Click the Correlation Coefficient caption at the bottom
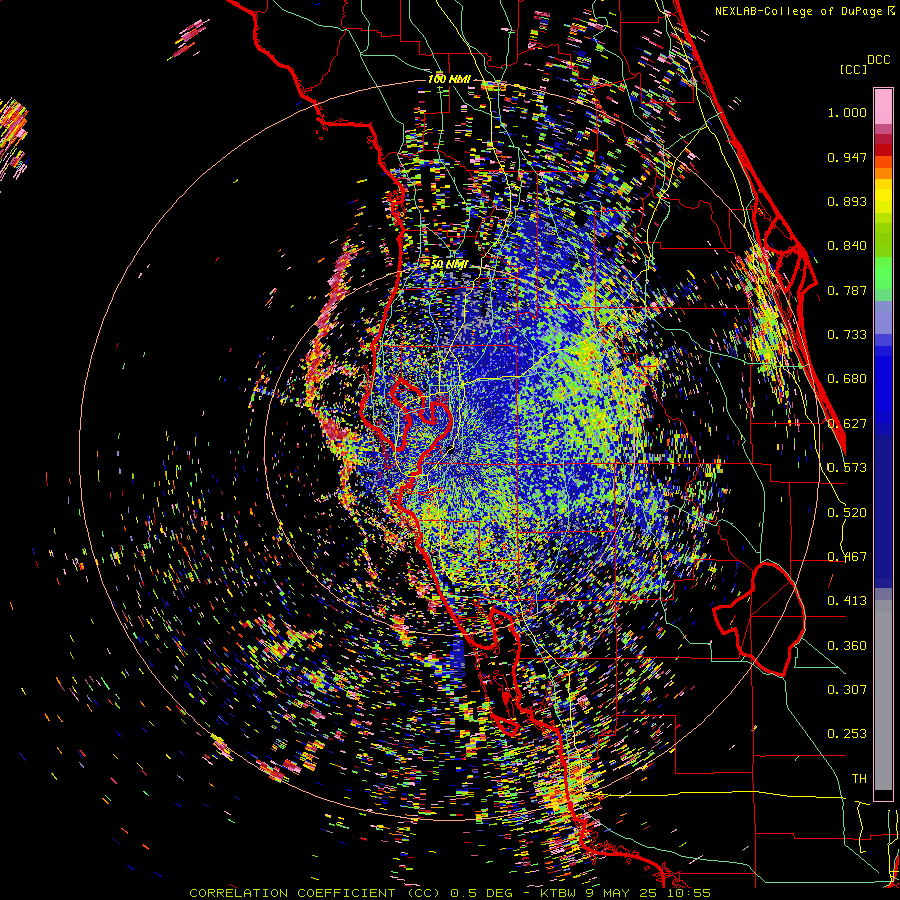This screenshot has width=900, height=900. pos(450,893)
